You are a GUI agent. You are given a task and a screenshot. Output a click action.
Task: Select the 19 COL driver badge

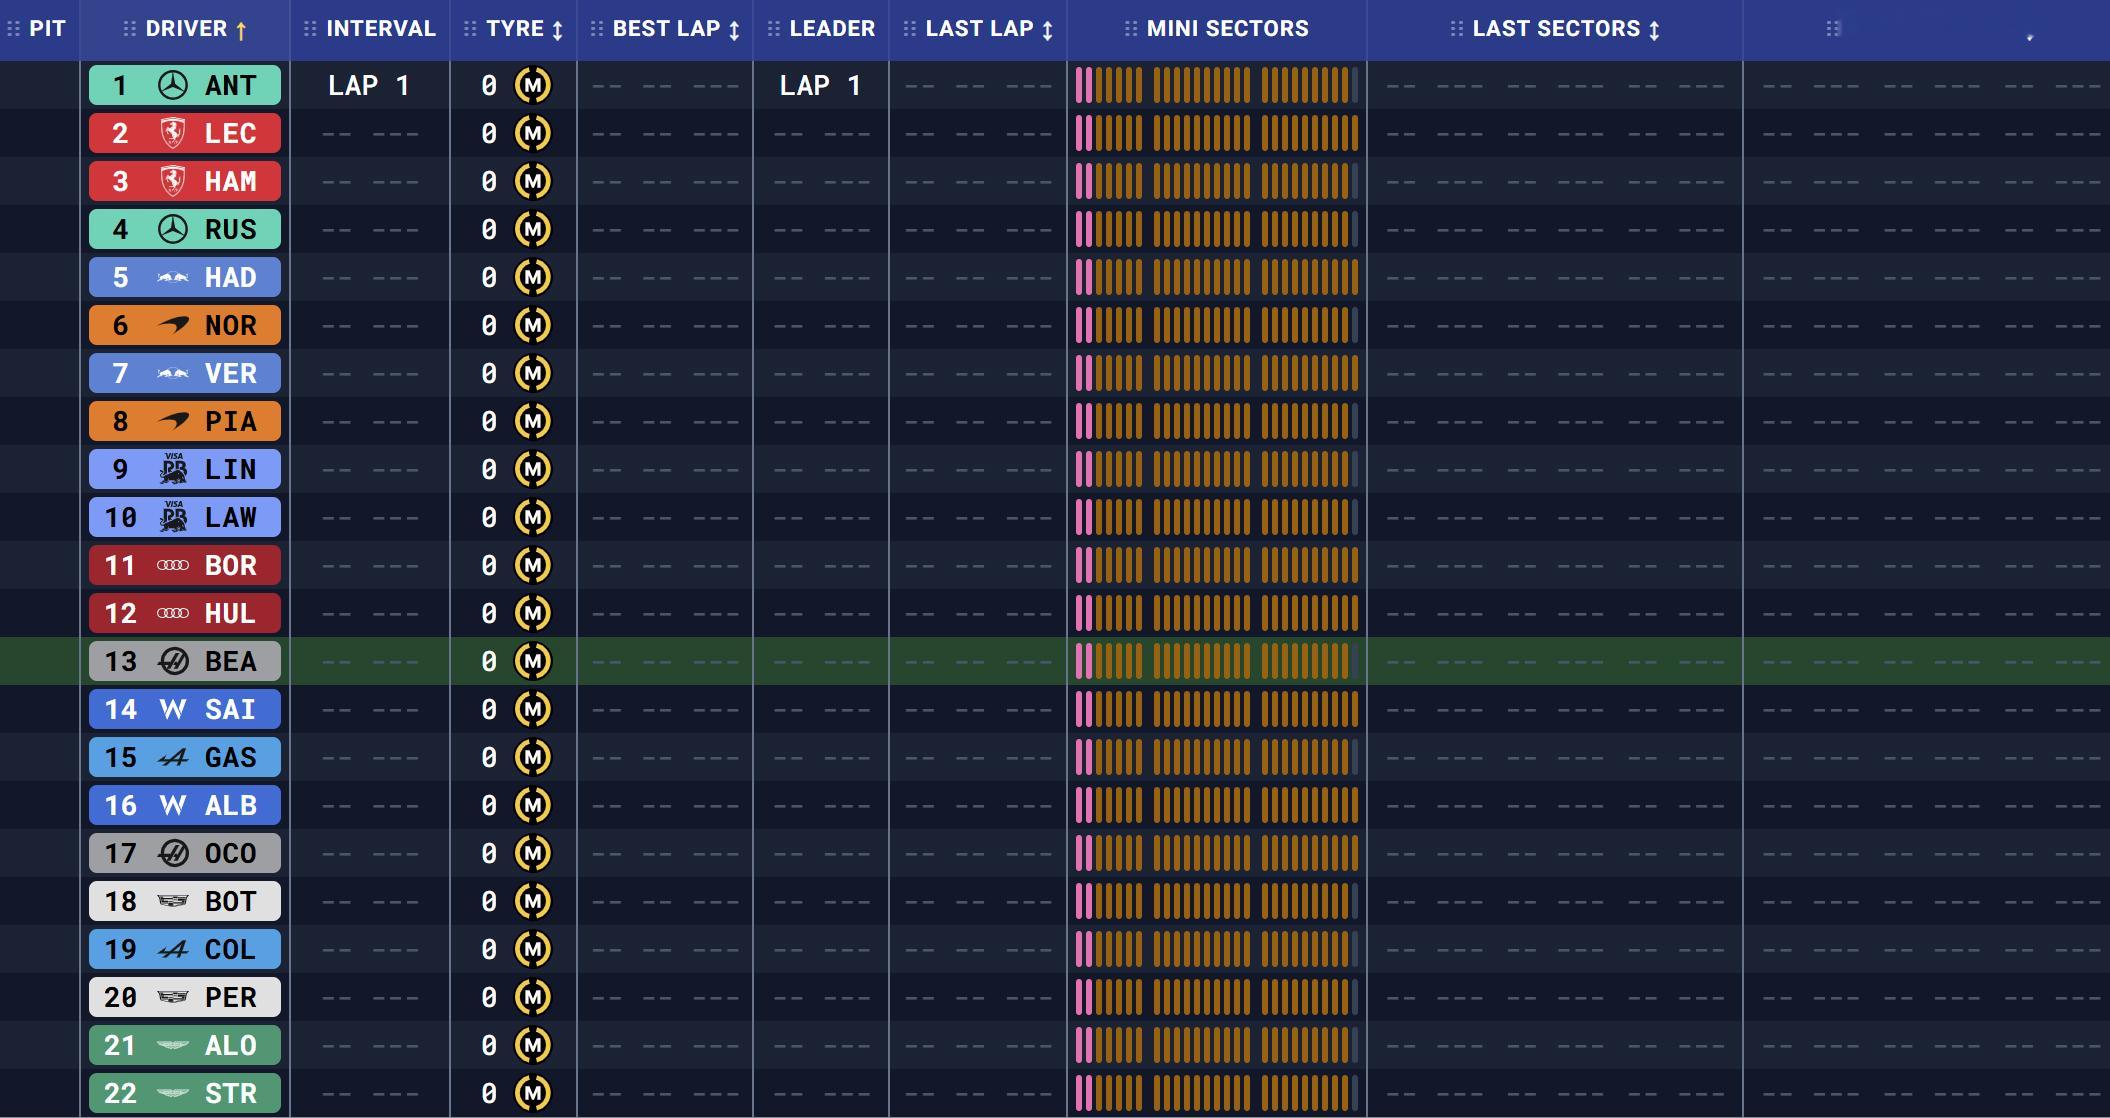point(185,949)
